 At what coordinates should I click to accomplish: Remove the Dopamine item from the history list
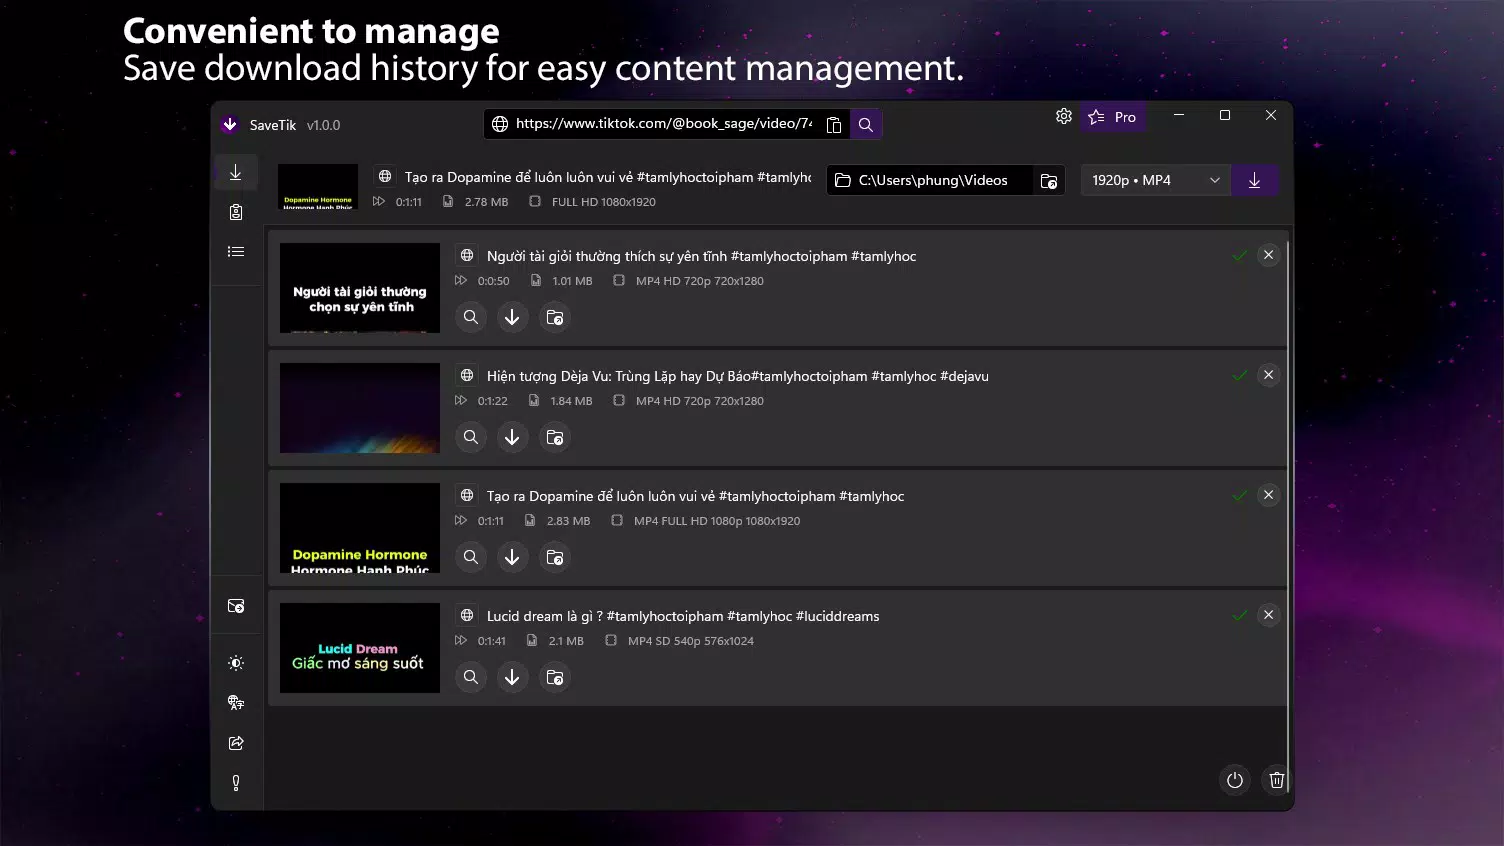(x=1268, y=495)
